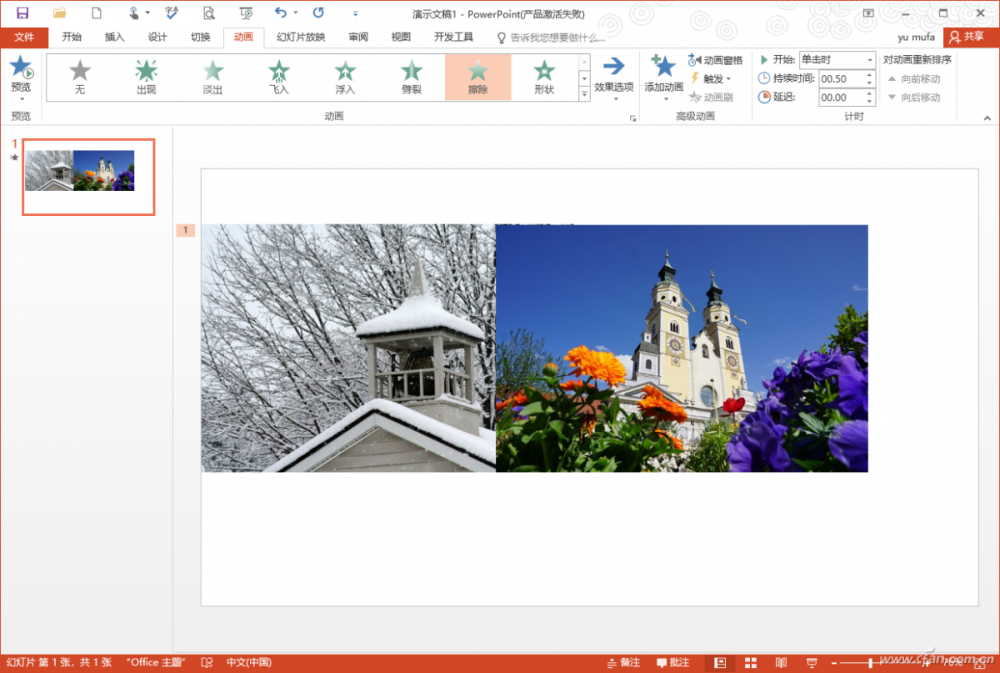Toggle the 备注 (Notes) pane
The image size is (1000, 673).
pos(622,663)
